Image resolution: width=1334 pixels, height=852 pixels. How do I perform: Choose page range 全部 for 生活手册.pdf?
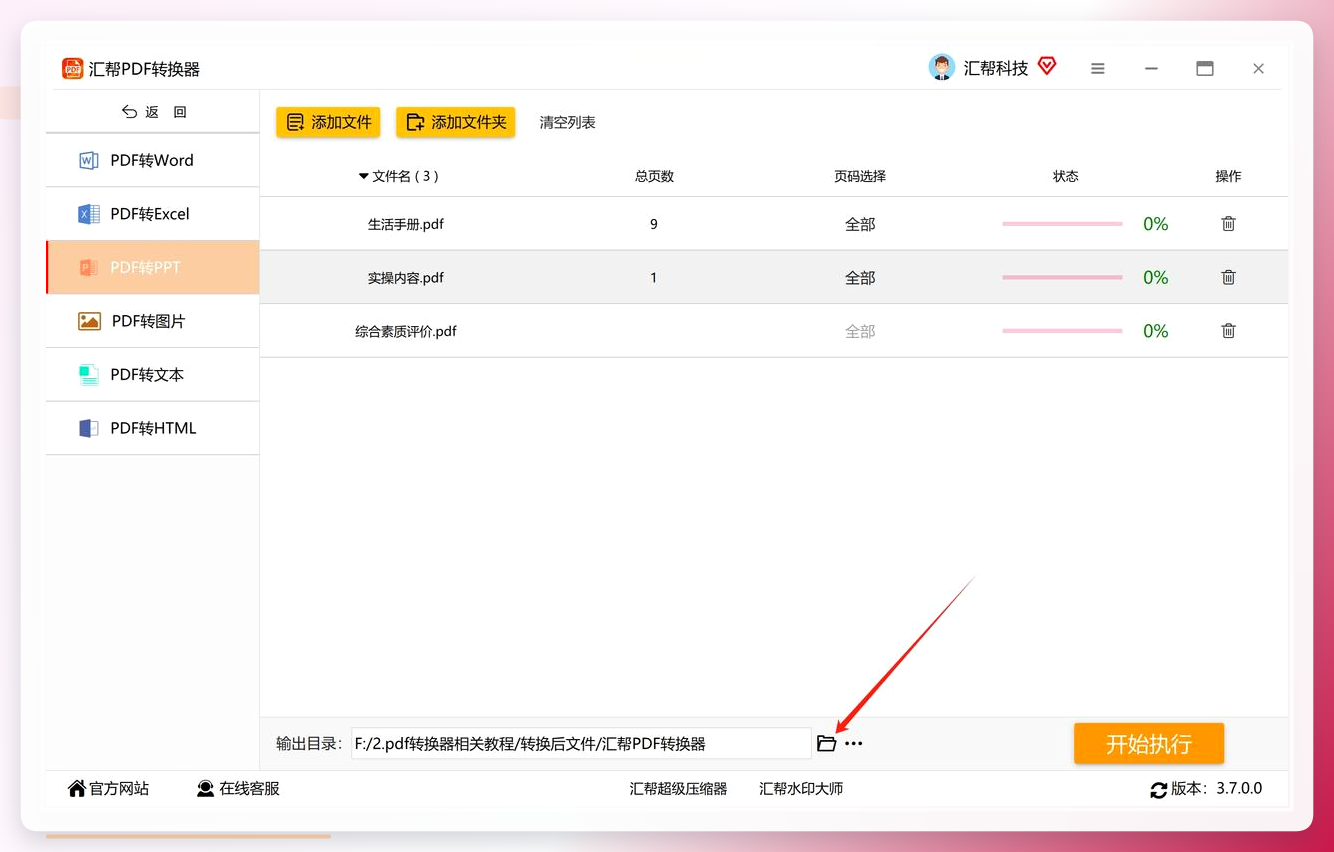point(860,224)
